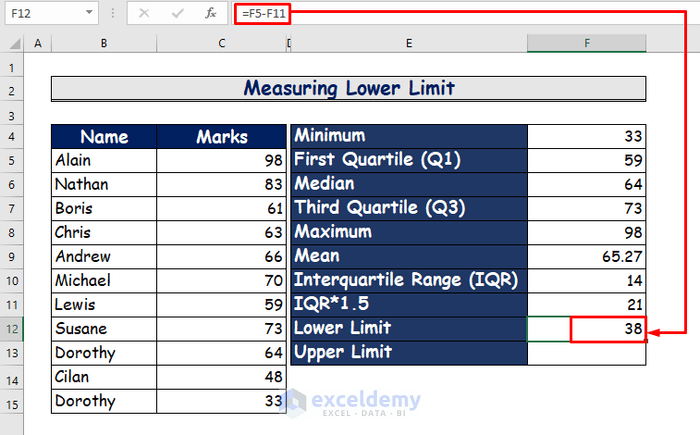Click the 'Minimum' label cell

tap(409, 136)
